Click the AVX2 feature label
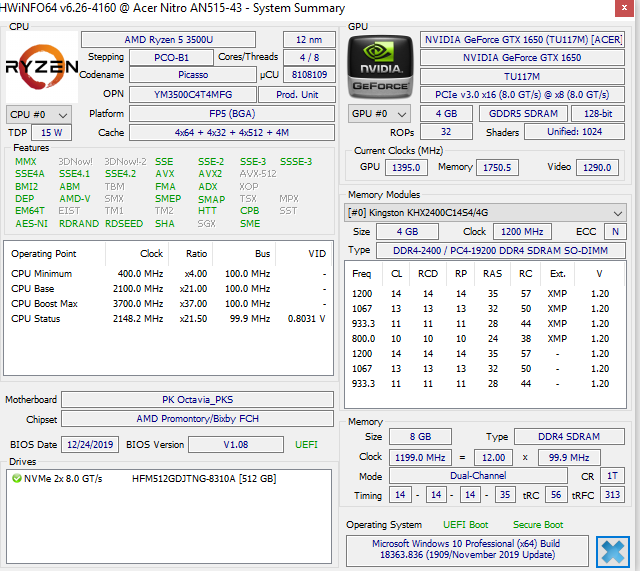This screenshot has height=571, width=640. [x=210, y=174]
